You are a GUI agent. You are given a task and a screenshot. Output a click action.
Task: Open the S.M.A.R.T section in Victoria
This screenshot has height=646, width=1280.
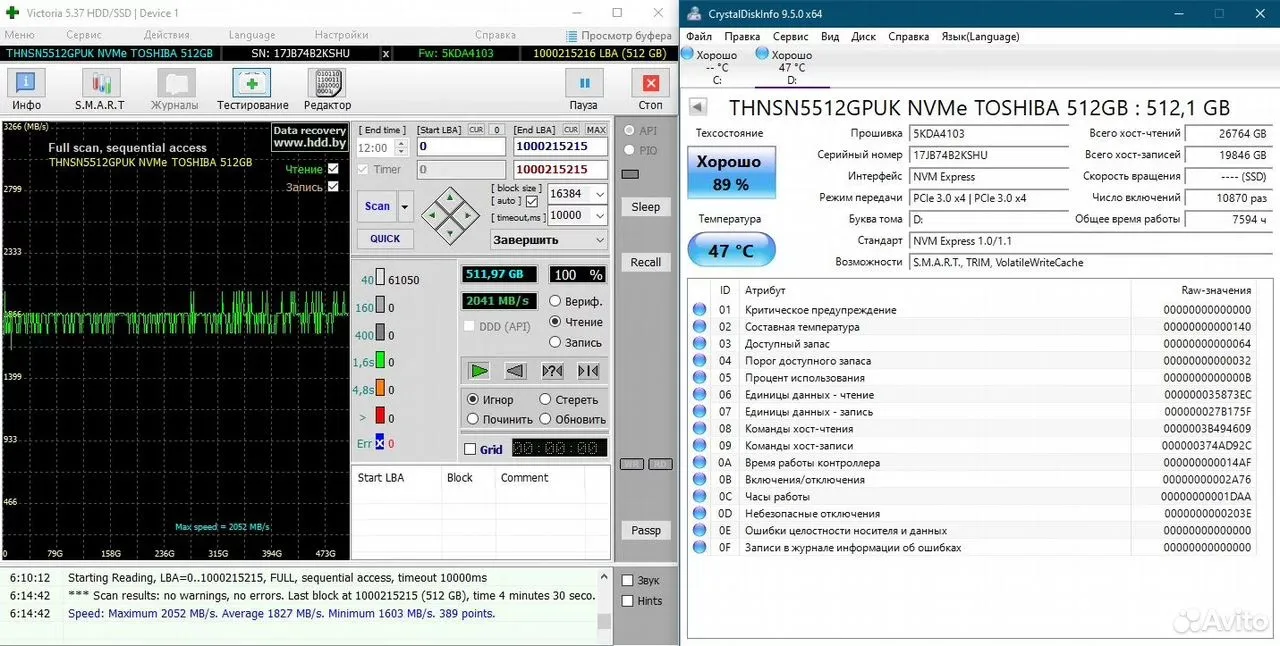pyautogui.click(x=100, y=89)
